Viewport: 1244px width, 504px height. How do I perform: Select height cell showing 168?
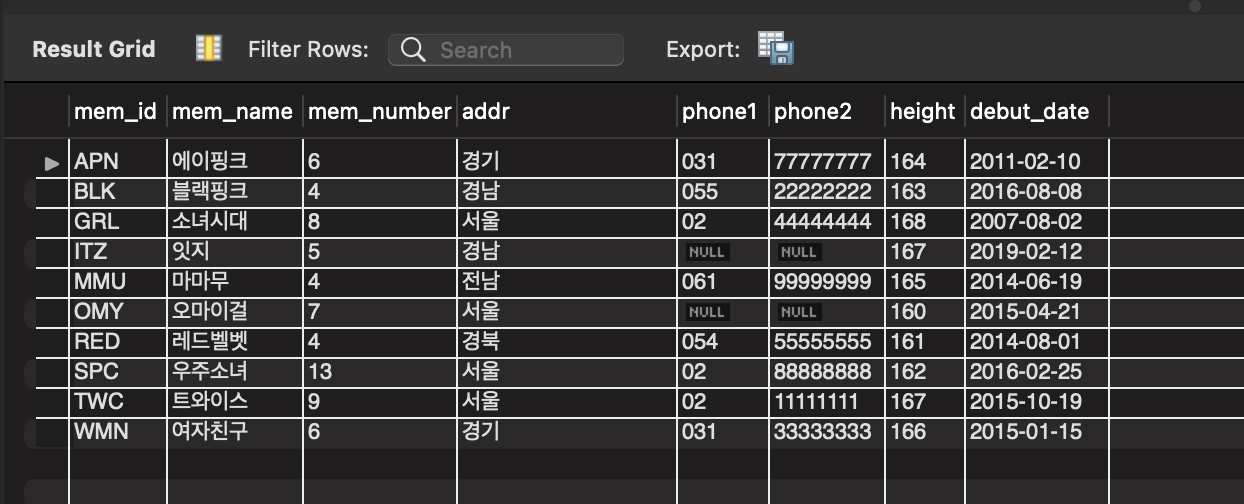point(924,221)
